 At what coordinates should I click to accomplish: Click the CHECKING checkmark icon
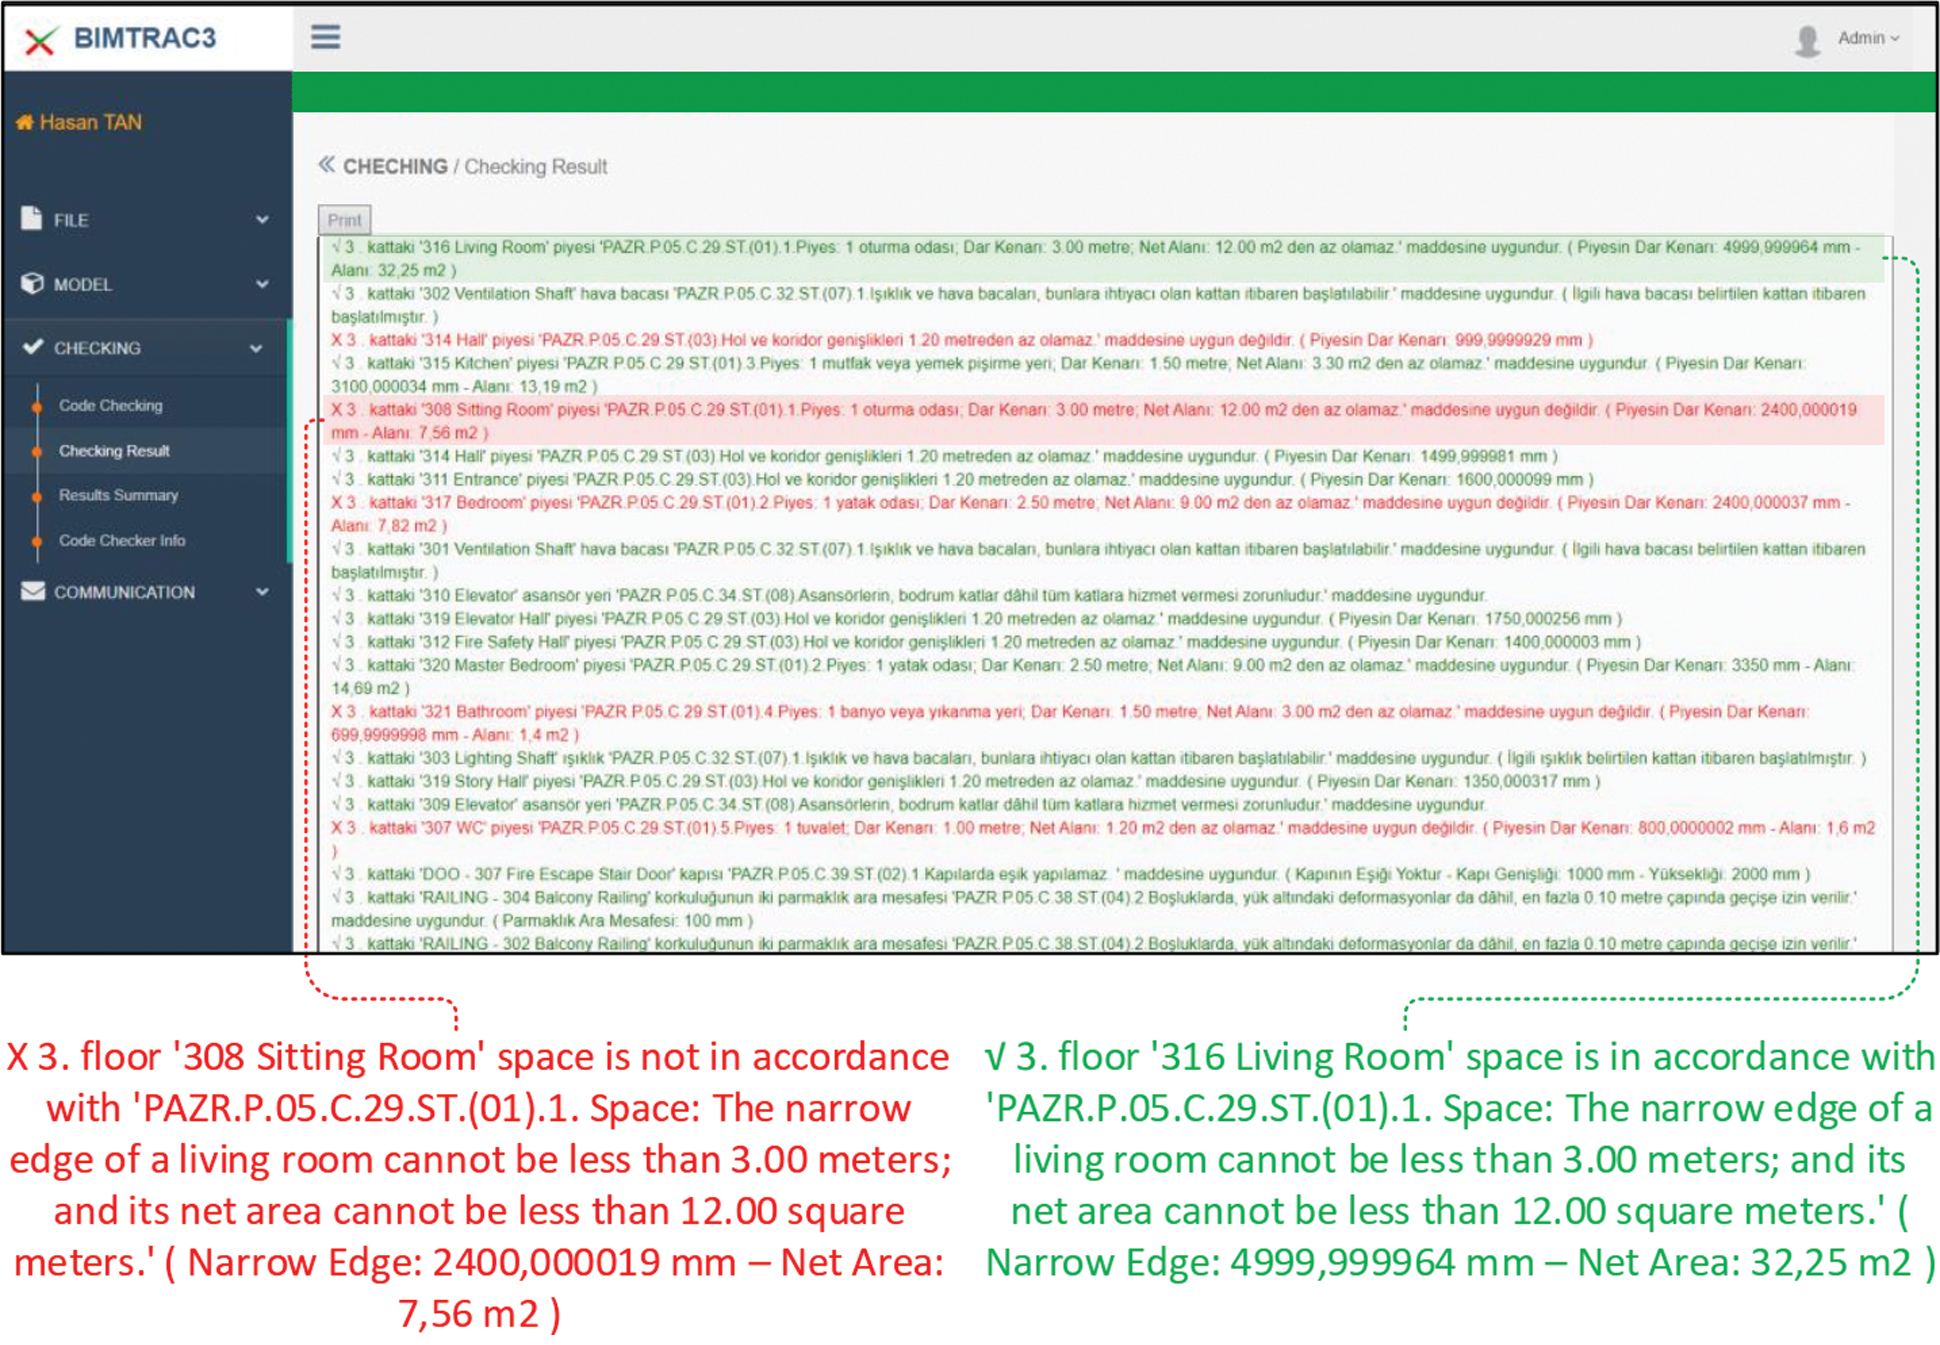(x=32, y=347)
